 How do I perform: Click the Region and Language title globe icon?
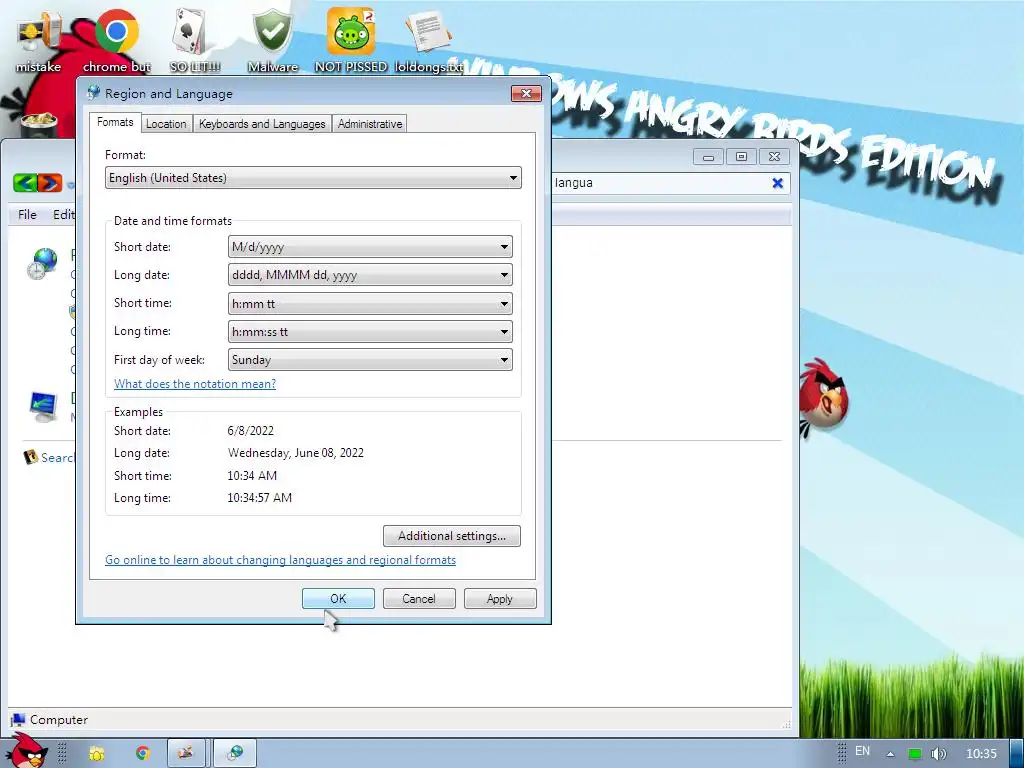[93, 93]
